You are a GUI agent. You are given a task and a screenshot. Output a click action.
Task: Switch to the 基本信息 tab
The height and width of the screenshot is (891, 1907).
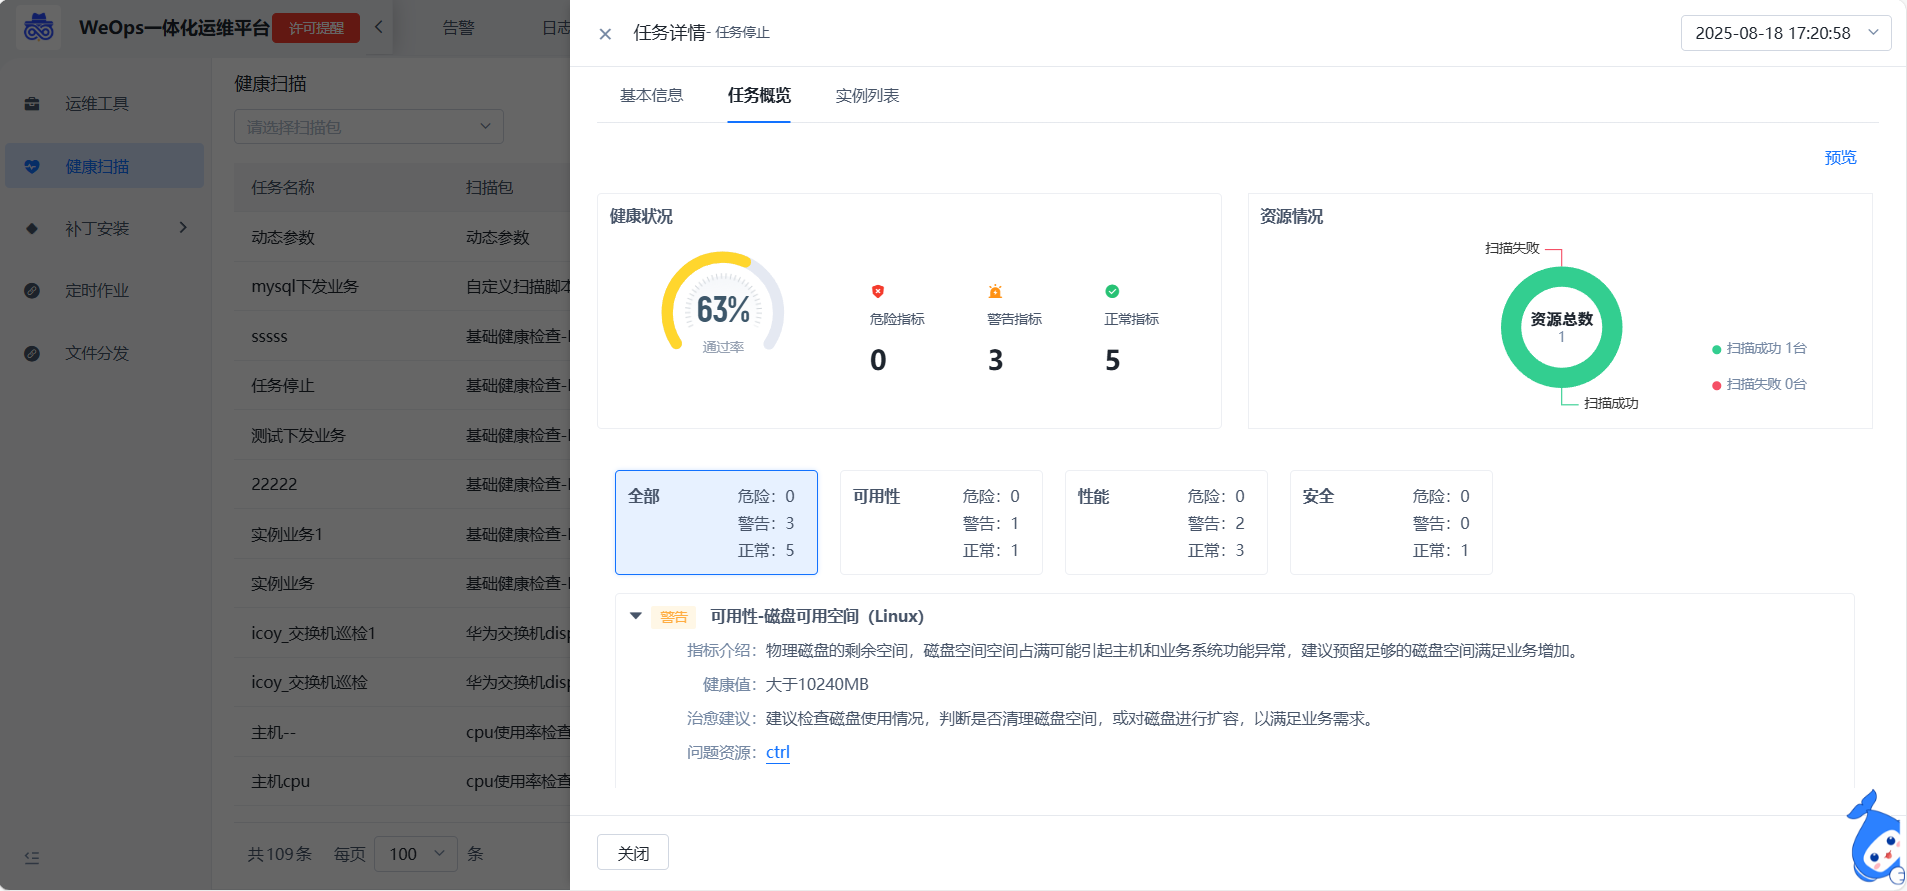pyautogui.click(x=651, y=96)
